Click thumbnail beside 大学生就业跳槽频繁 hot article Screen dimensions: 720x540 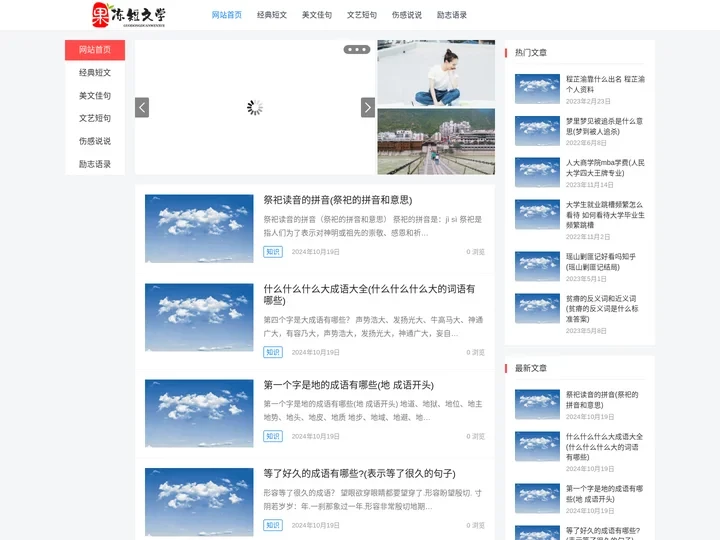click(x=537, y=214)
